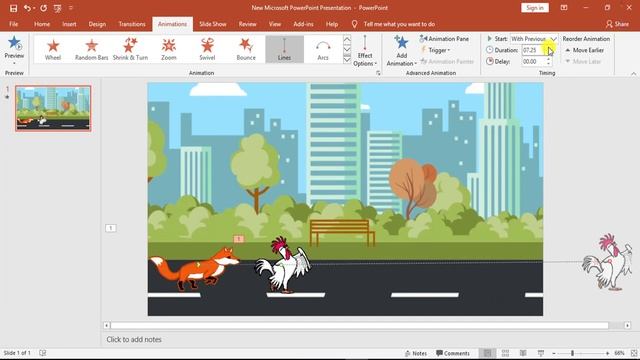Decrease the Delay value with stepper arrow
Viewport: 640px width, 360px height.
click(x=548, y=64)
